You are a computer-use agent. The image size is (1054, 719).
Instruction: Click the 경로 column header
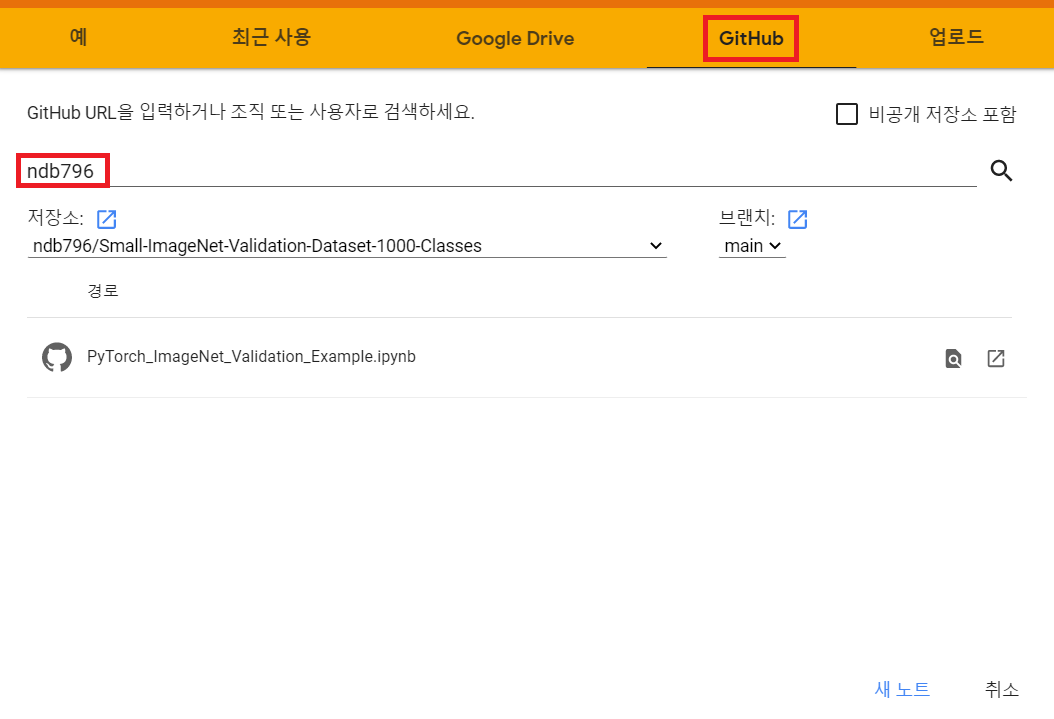pos(103,291)
